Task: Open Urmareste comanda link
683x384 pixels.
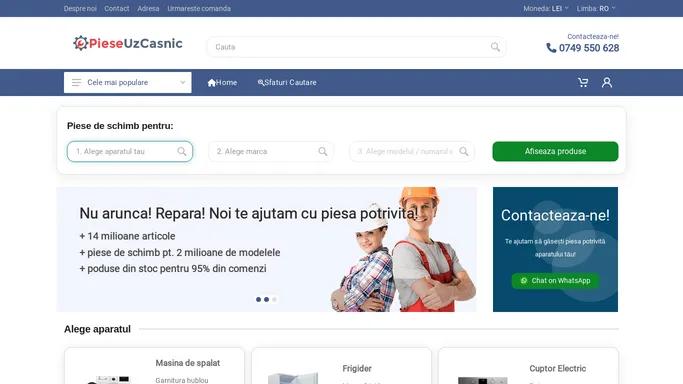Action: click(199, 8)
